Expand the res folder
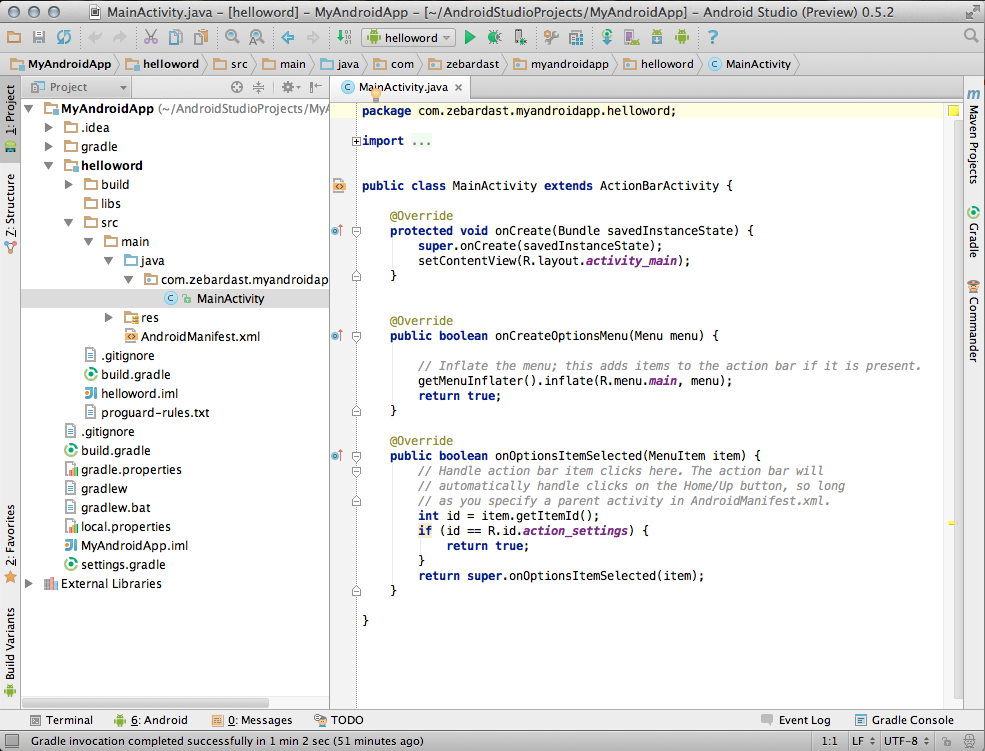The height and width of the screenshot is (751, 985). point(108,318)
